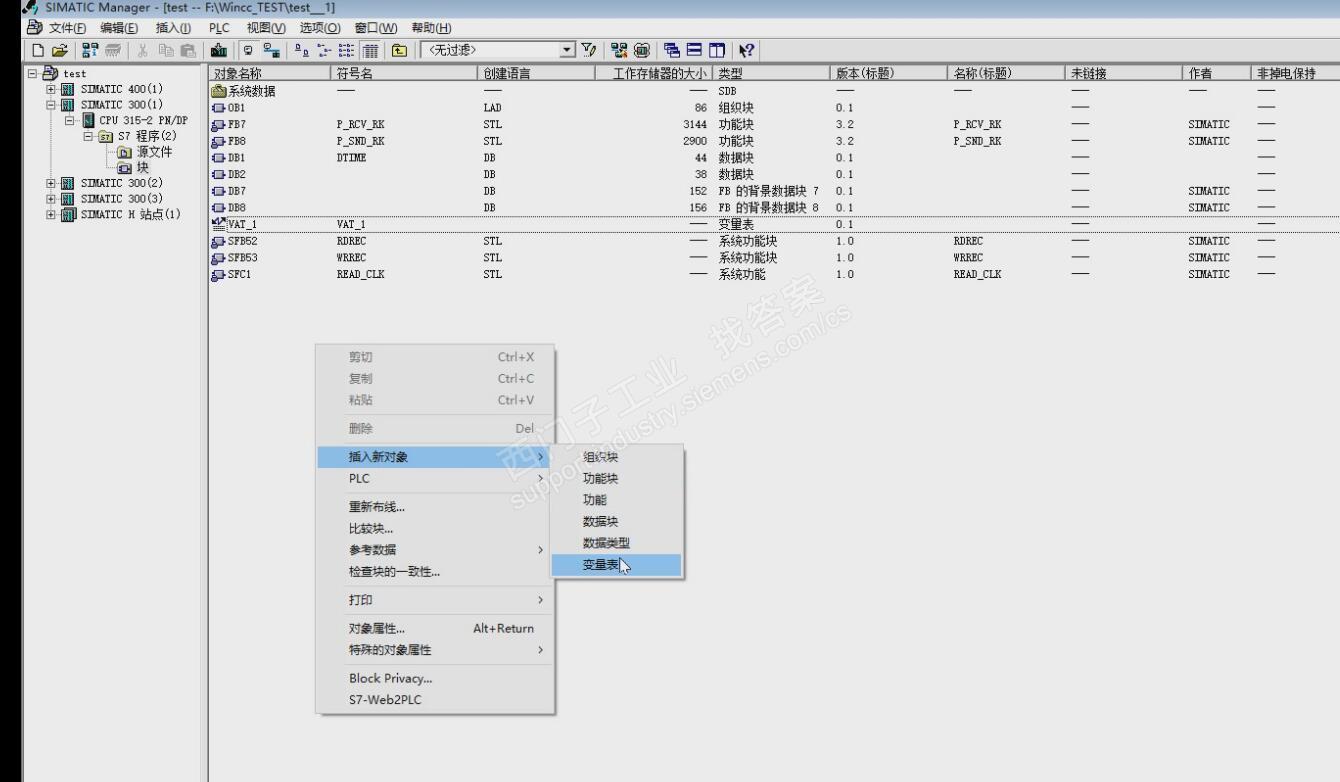Image resolution: width=1340 pixels, height=782 pixels.
Task: Sort by the 类型 column header
Action: tap(773, 74)
